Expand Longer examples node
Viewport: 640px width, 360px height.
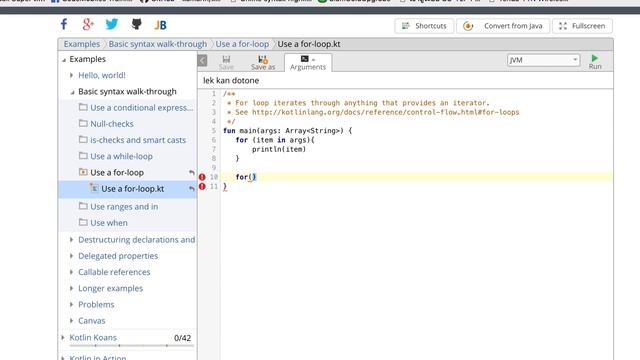coord(71,288)
